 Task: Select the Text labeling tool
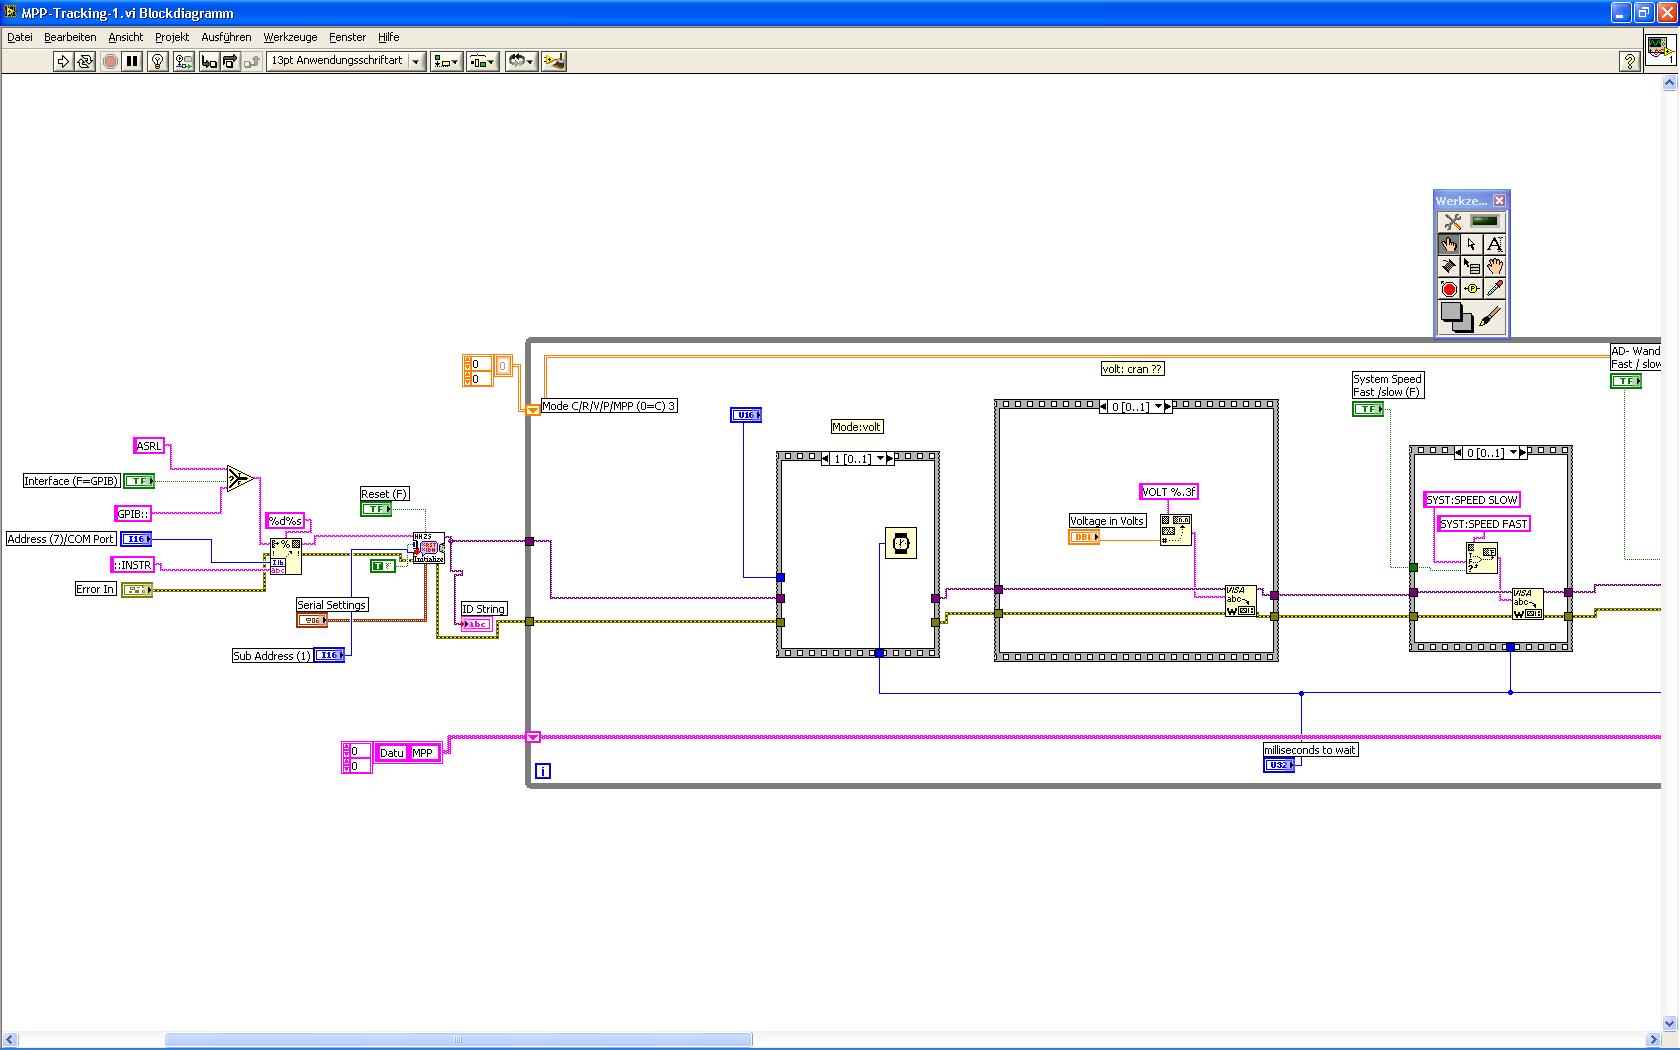coord(1494,244)
